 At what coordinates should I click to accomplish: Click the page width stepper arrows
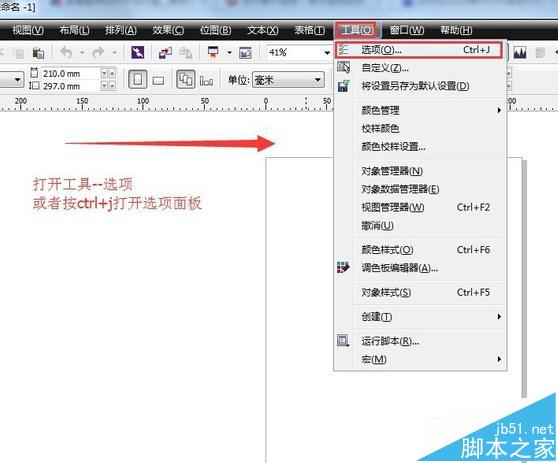[x=108, y=74]
